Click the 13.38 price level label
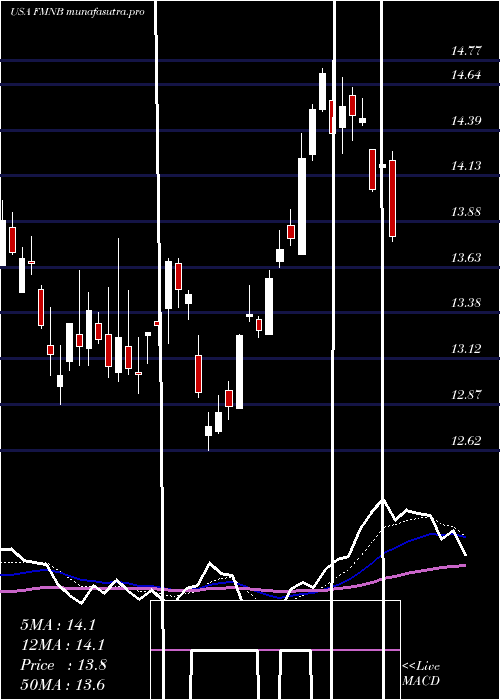 pos(466,303)
